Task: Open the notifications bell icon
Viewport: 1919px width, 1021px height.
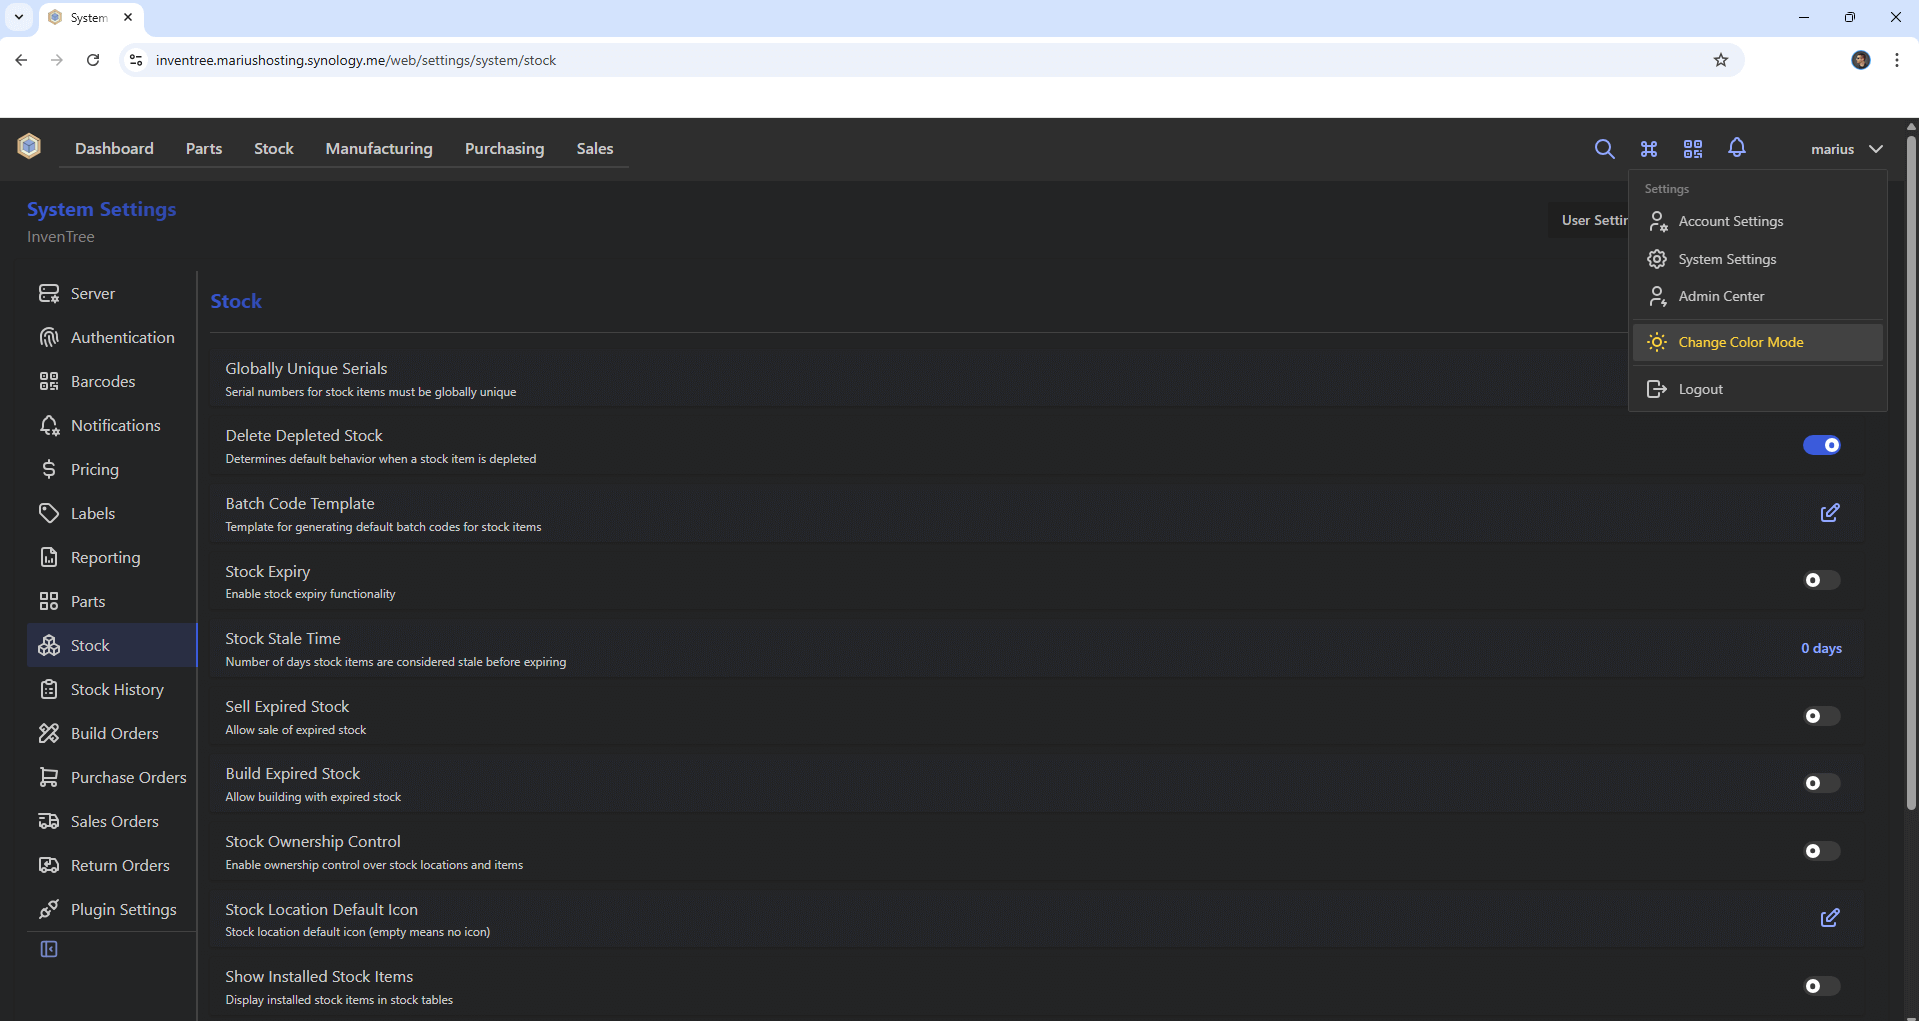Action: [1737, 148]
